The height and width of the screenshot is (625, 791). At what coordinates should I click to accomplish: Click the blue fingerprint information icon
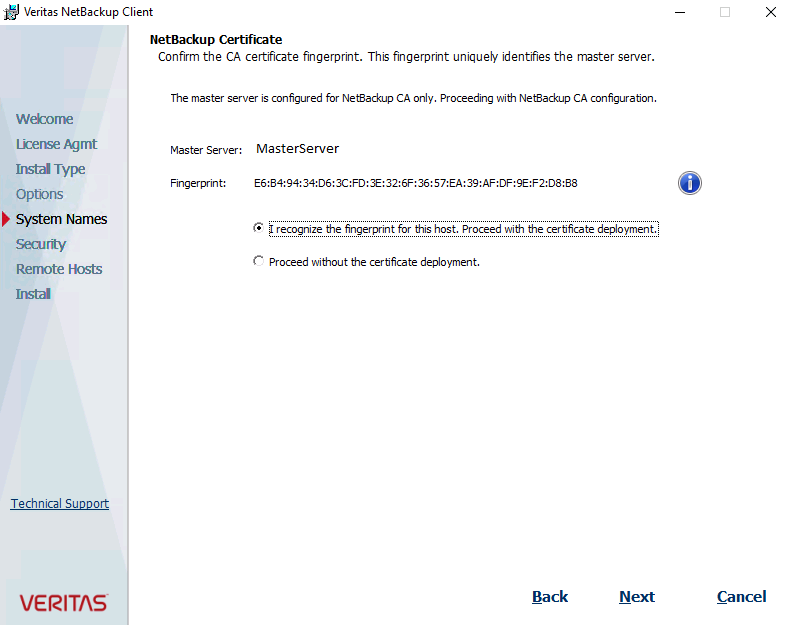(x=689, y=183)
